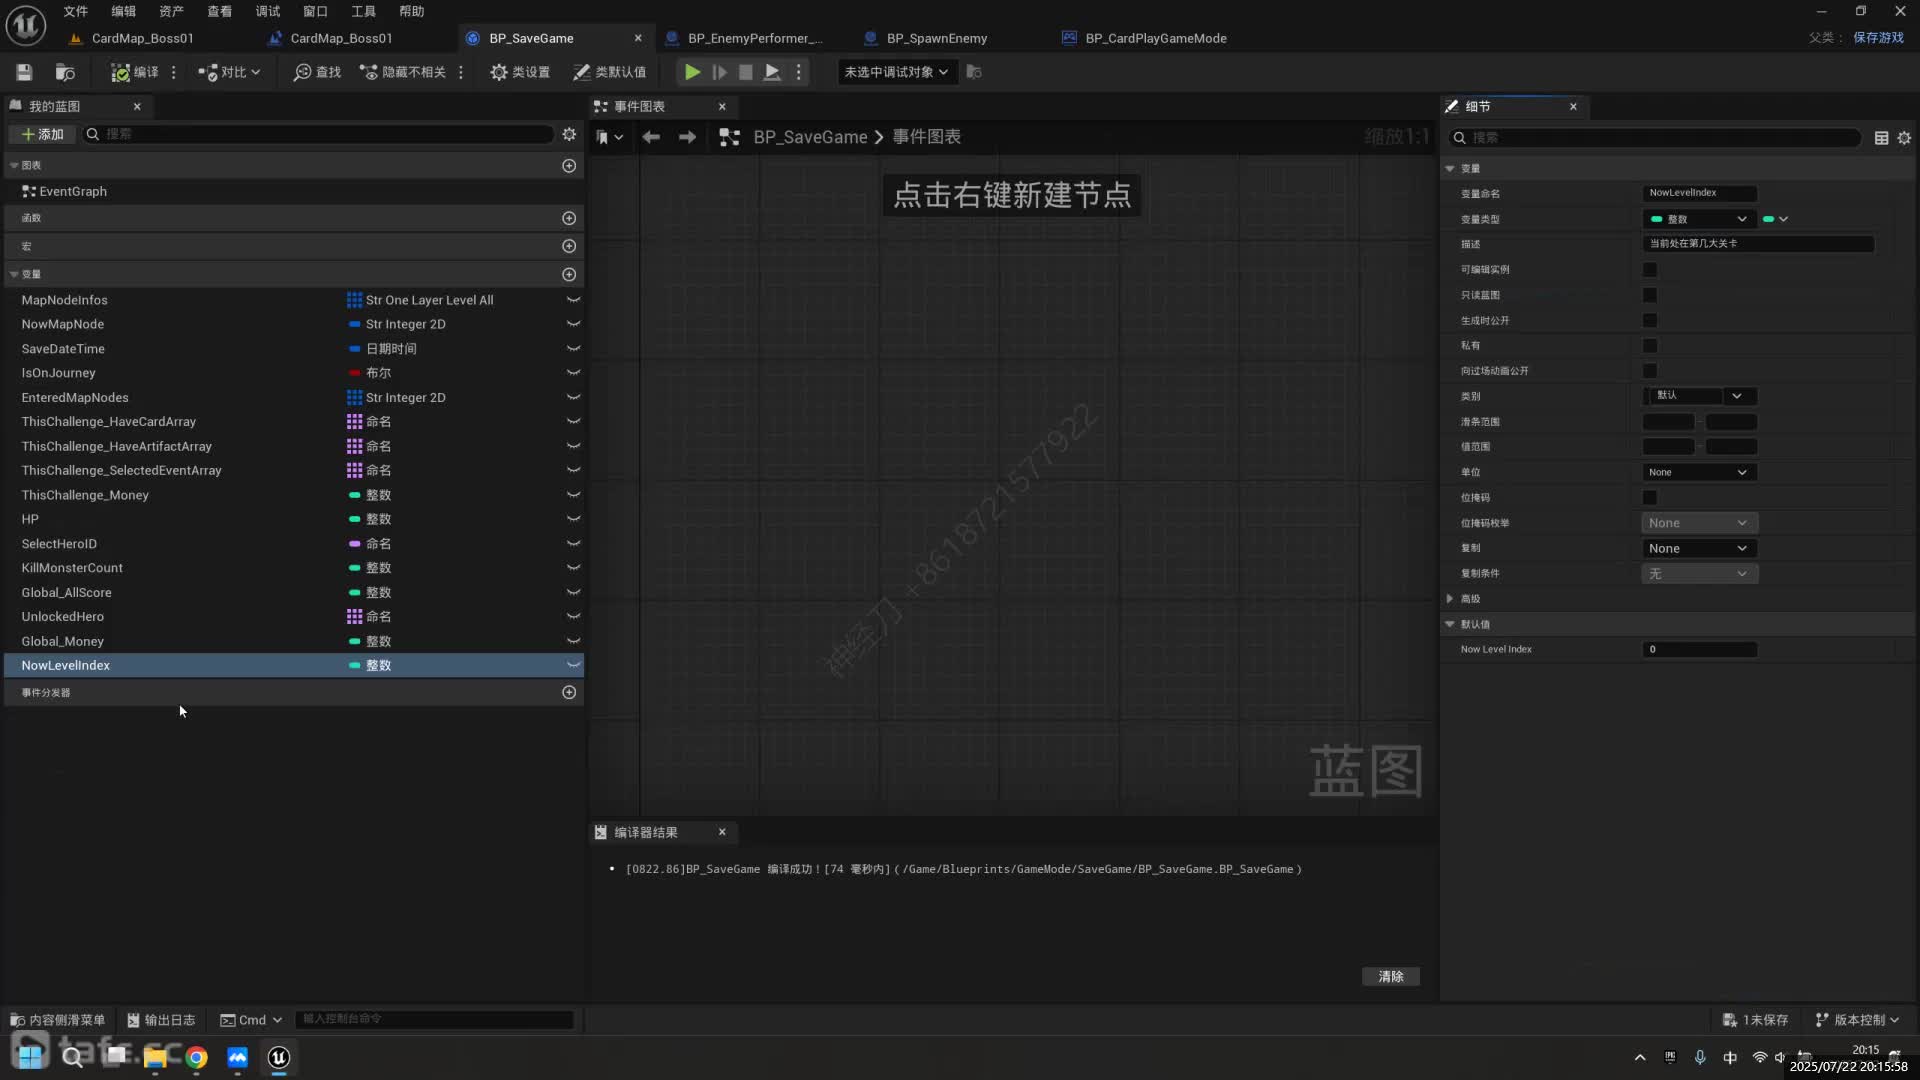Open the Find tool in toolbar
This screenshot has height=1080, width=1920.
click(317, 72)
